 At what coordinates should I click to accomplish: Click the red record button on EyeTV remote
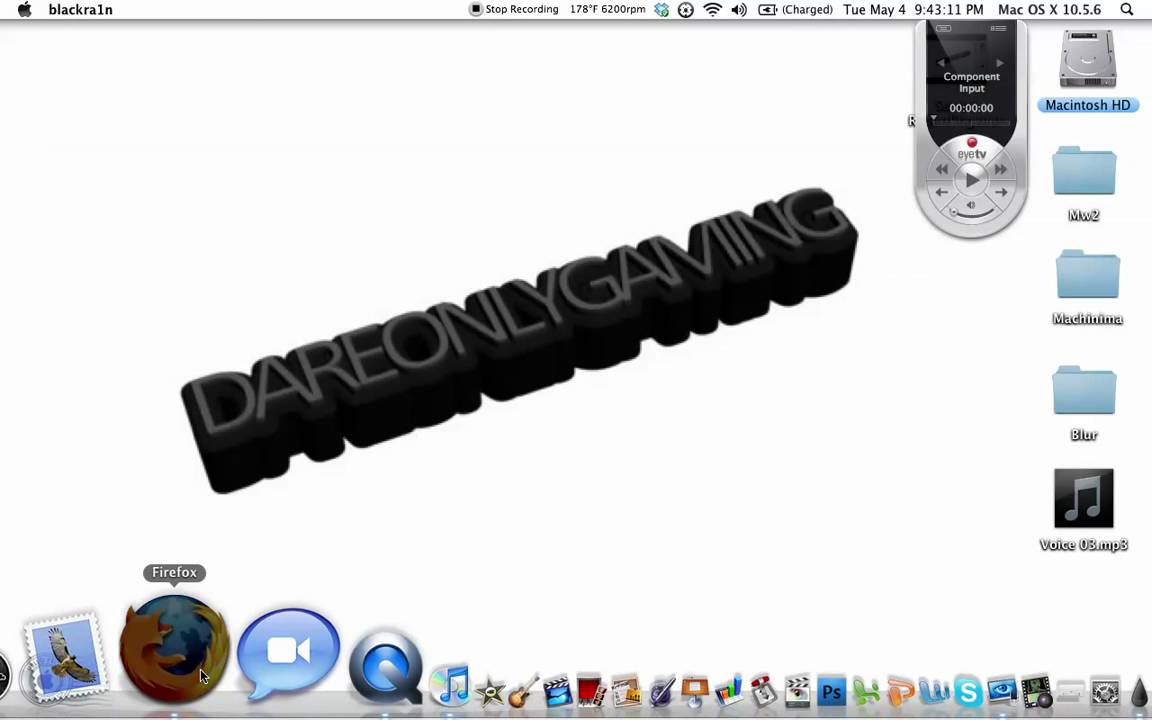point(971,142)
